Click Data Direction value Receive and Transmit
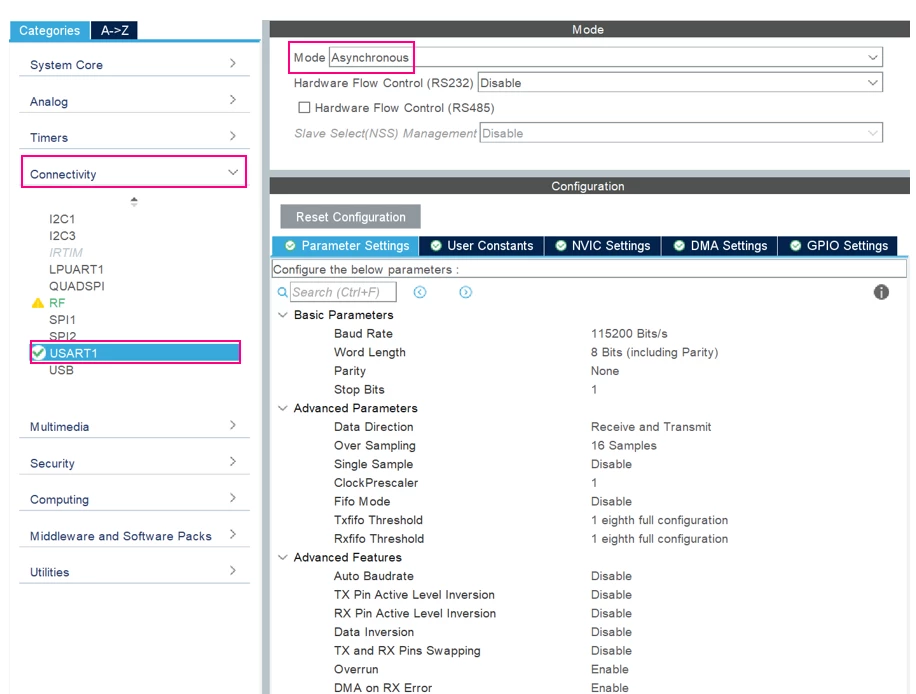Image resolution: width=916 pixels, height=694 pixels. pyautogui.click(x=651, y=427)
